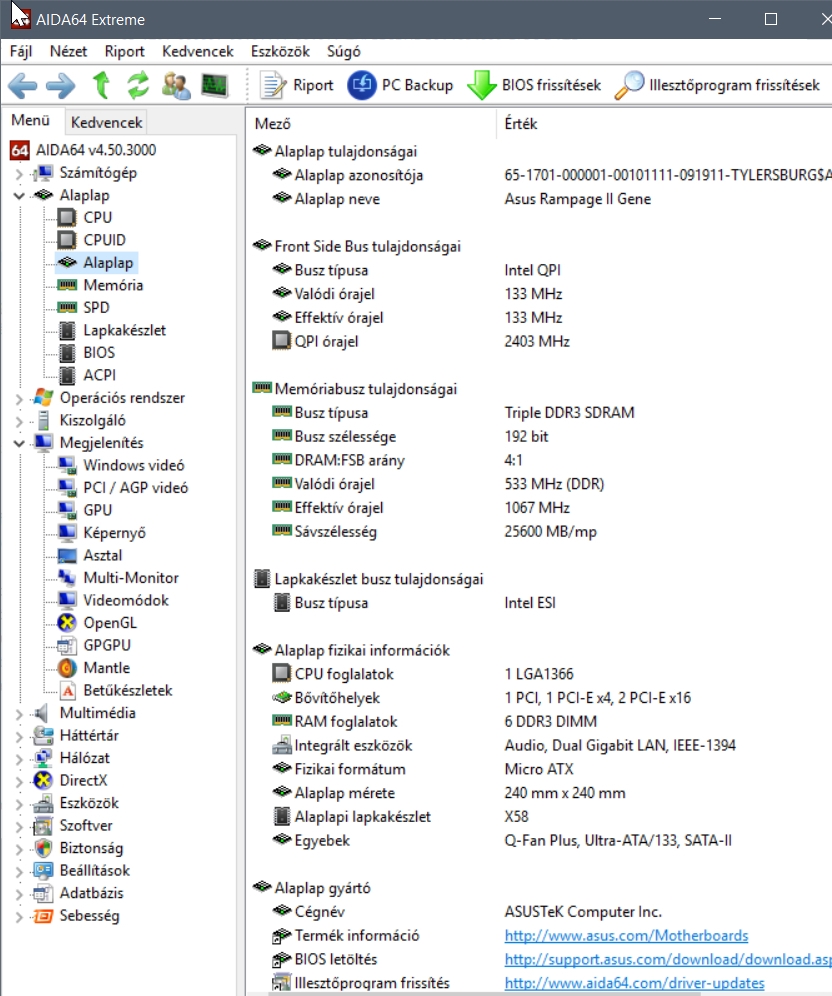Select the SPD tree item

(x=96, y=307)
